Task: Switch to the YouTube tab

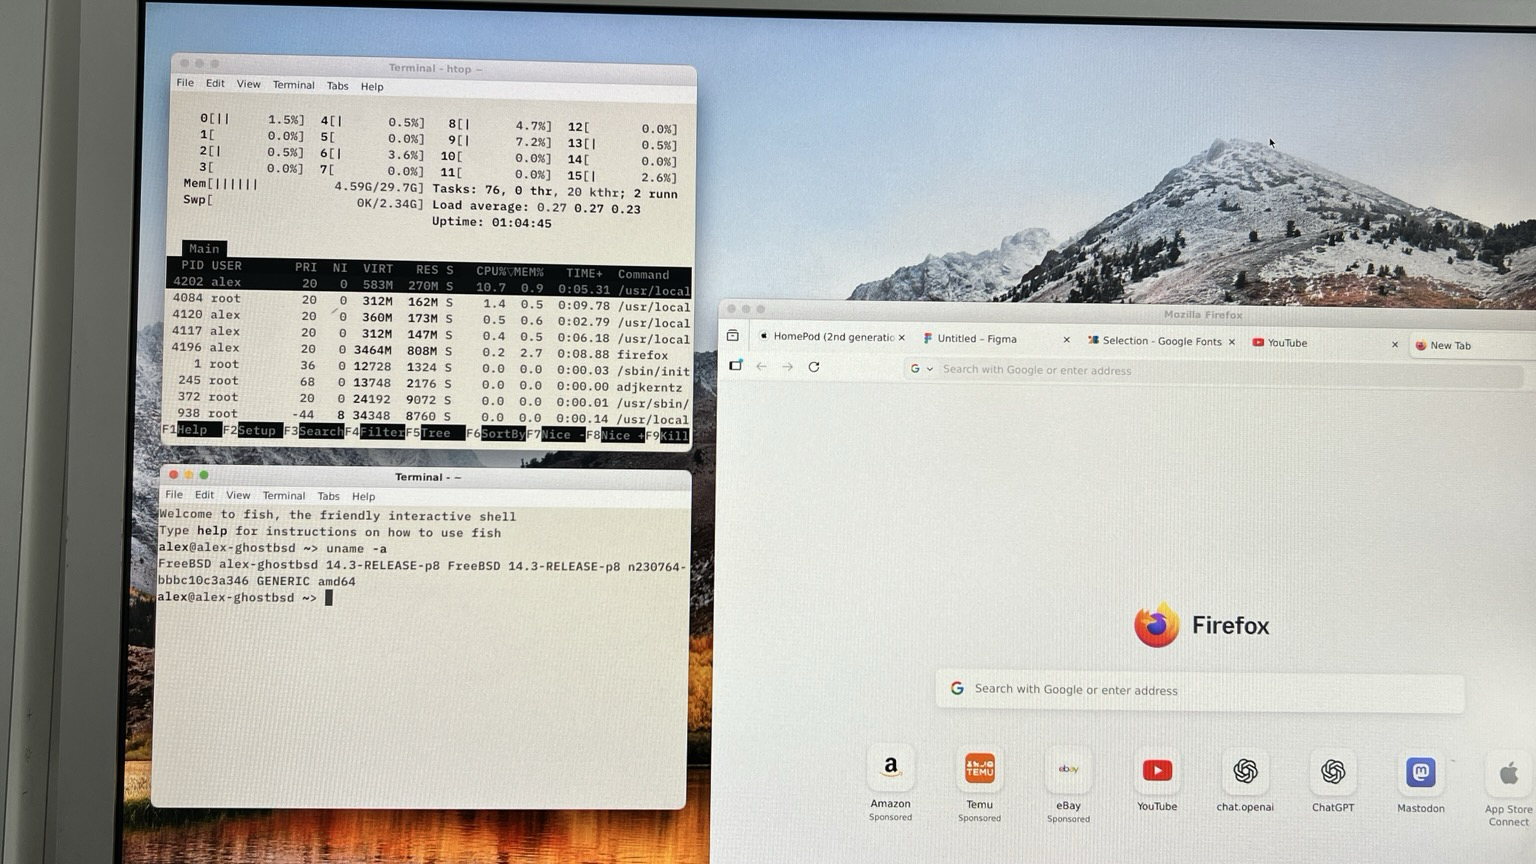Action: (1325, 343)
